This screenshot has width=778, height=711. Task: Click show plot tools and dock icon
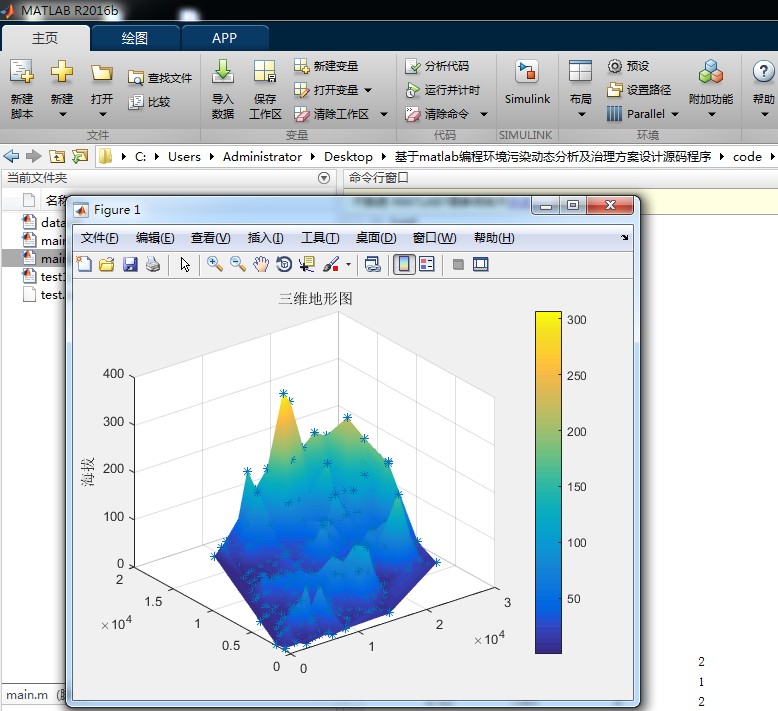tap(480, 264)
